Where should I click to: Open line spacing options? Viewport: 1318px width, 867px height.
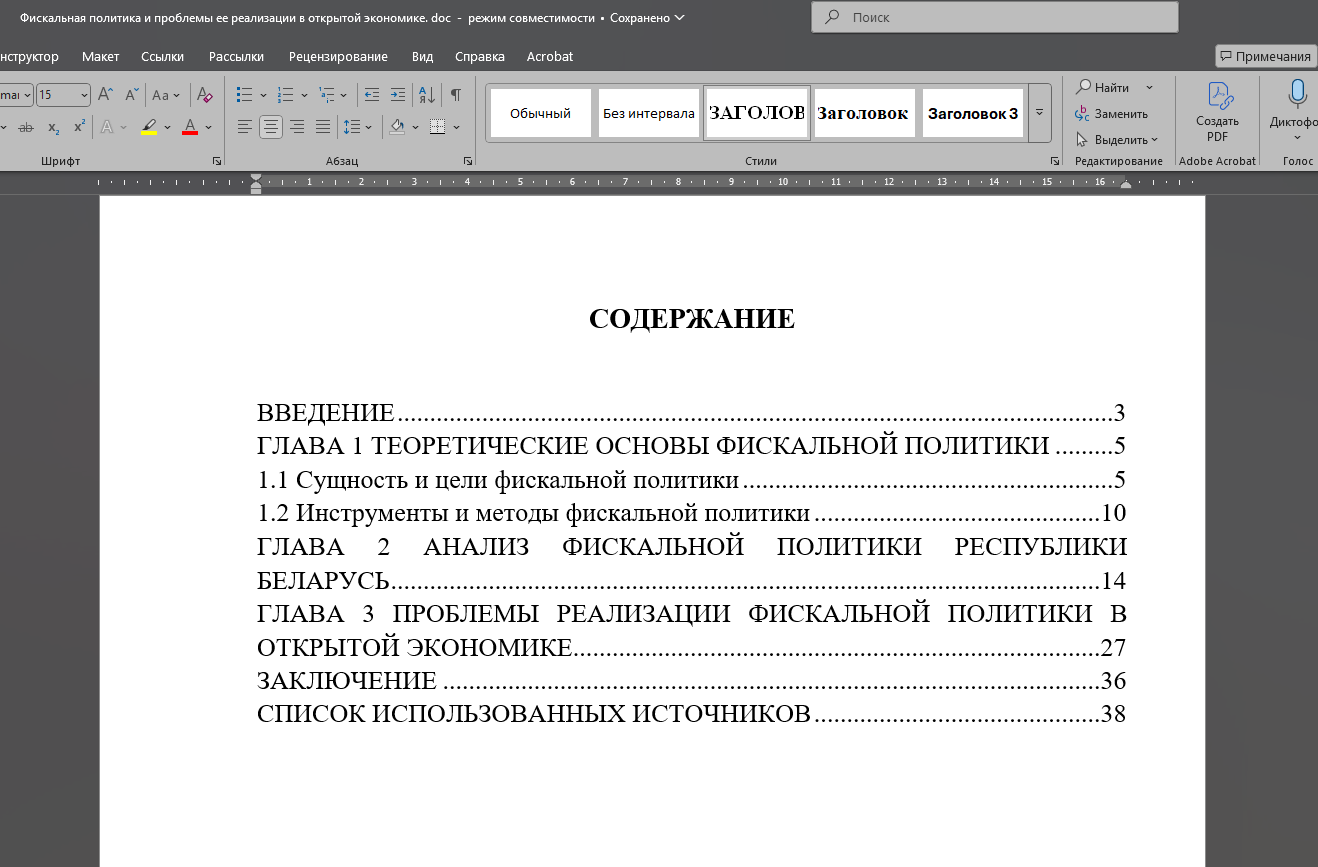coord(351,127)
